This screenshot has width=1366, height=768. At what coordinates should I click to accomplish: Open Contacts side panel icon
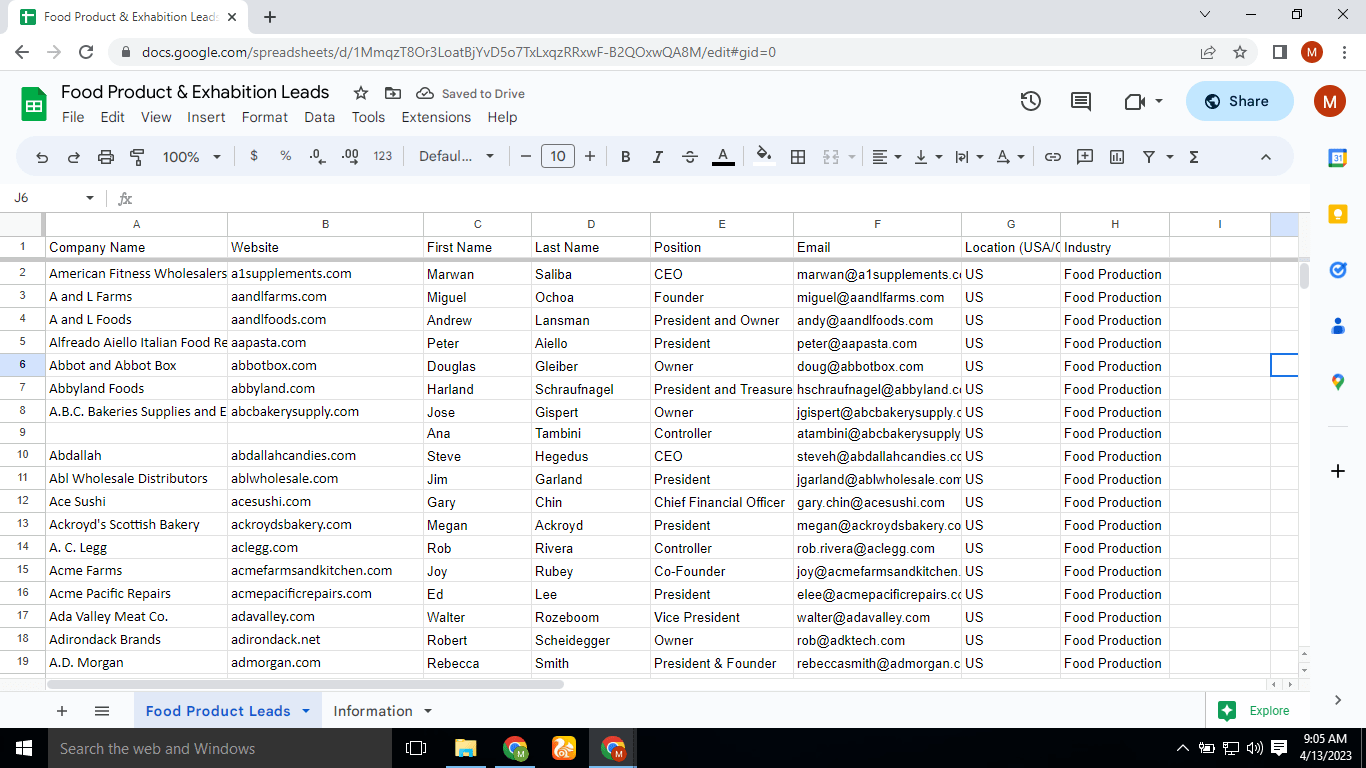tap(1338, 326)
